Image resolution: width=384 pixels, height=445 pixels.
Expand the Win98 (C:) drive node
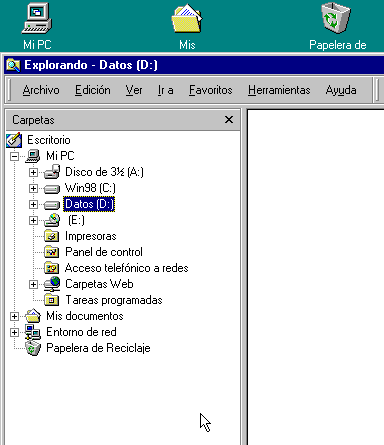[33, 188]
